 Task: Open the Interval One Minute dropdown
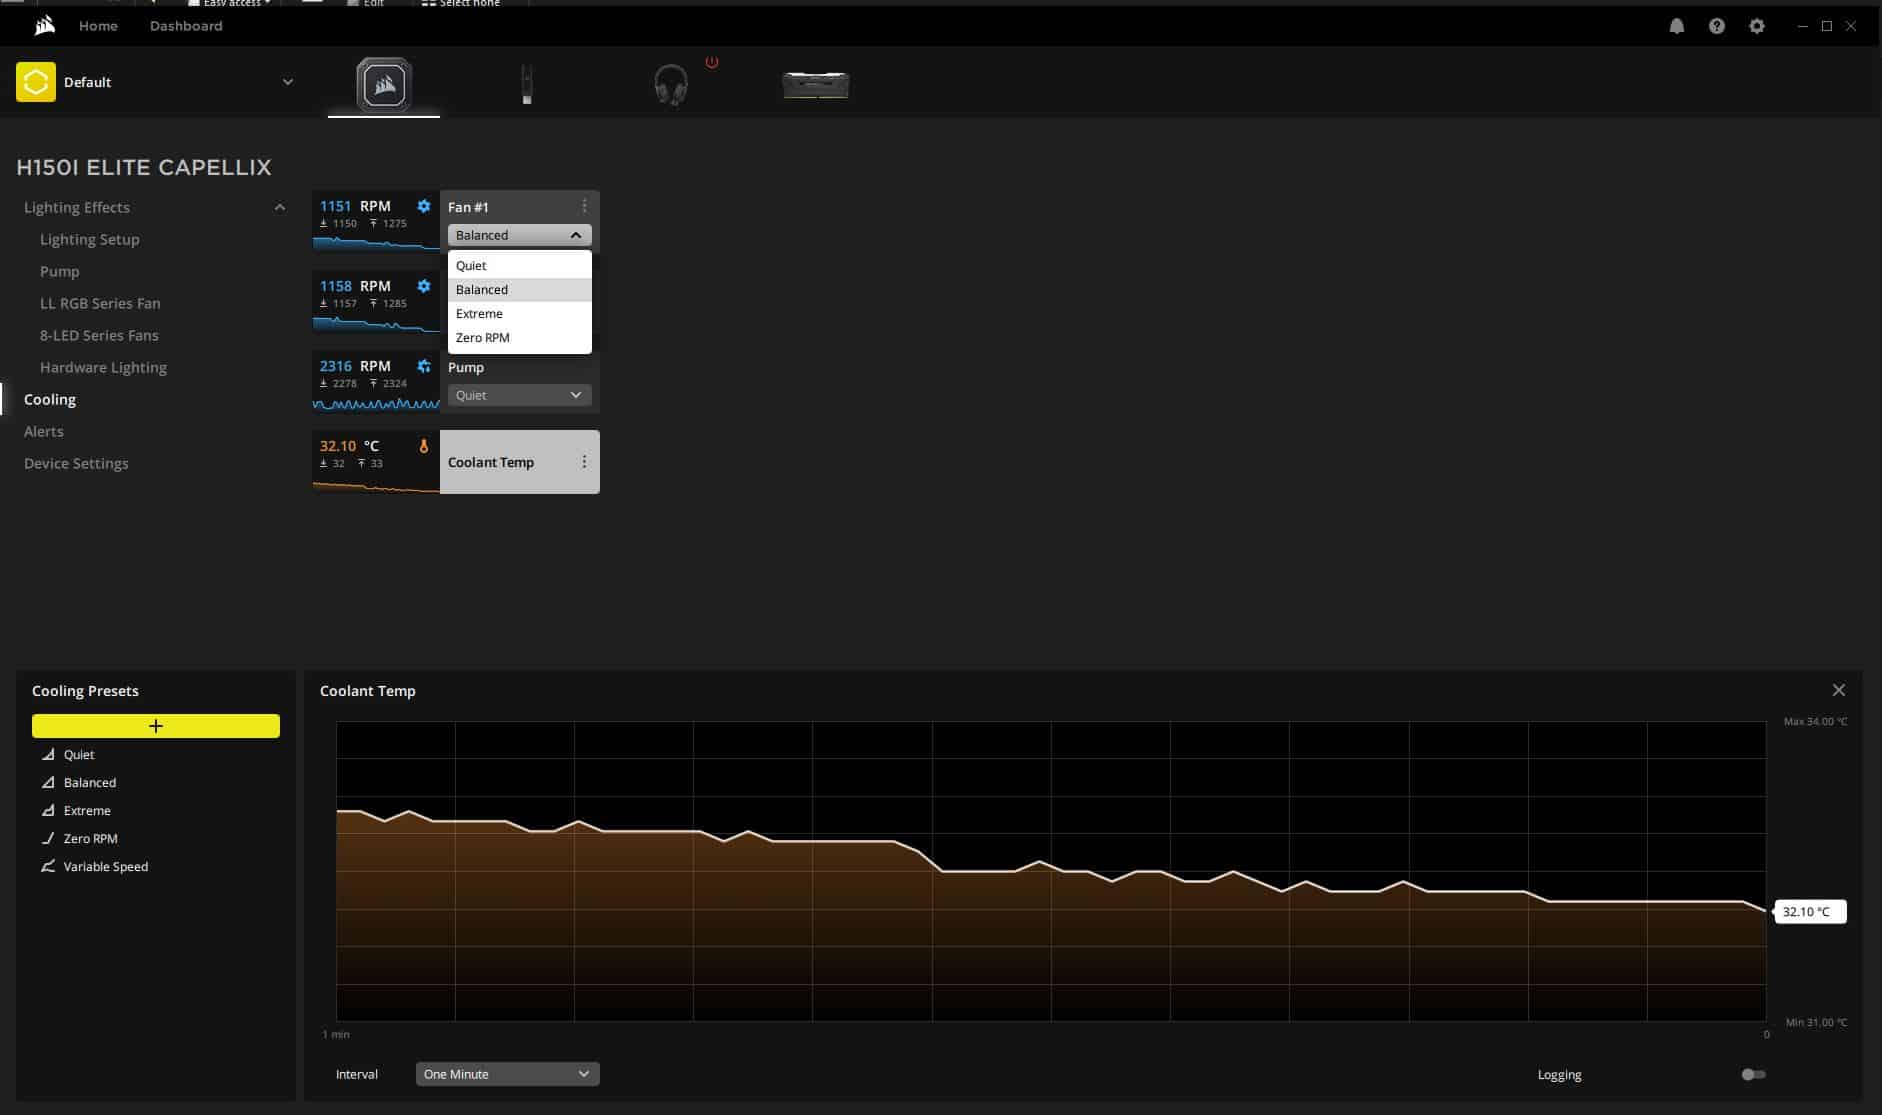pyautogui.click(x=507, y=1074)
